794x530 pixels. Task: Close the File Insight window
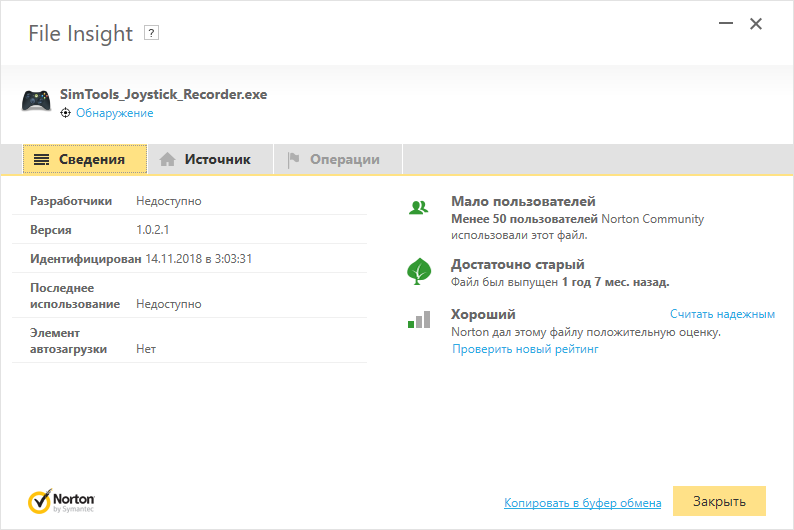pyautogui.click(x=756, y=24)
